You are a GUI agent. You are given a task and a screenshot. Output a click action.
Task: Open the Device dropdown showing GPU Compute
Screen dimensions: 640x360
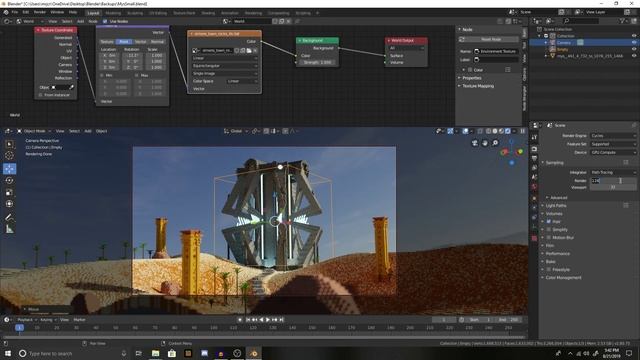613,152
